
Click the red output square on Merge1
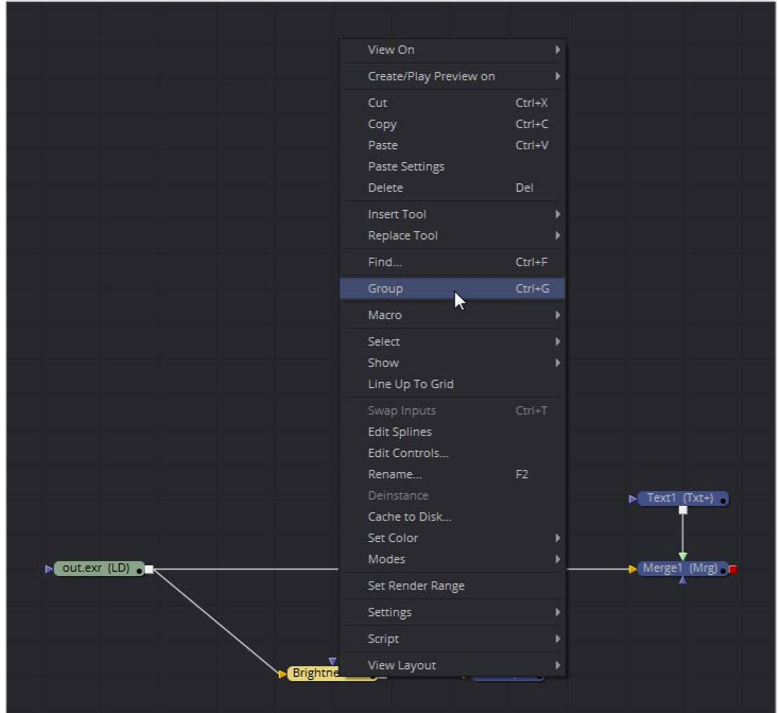click(x=733, y=569)
